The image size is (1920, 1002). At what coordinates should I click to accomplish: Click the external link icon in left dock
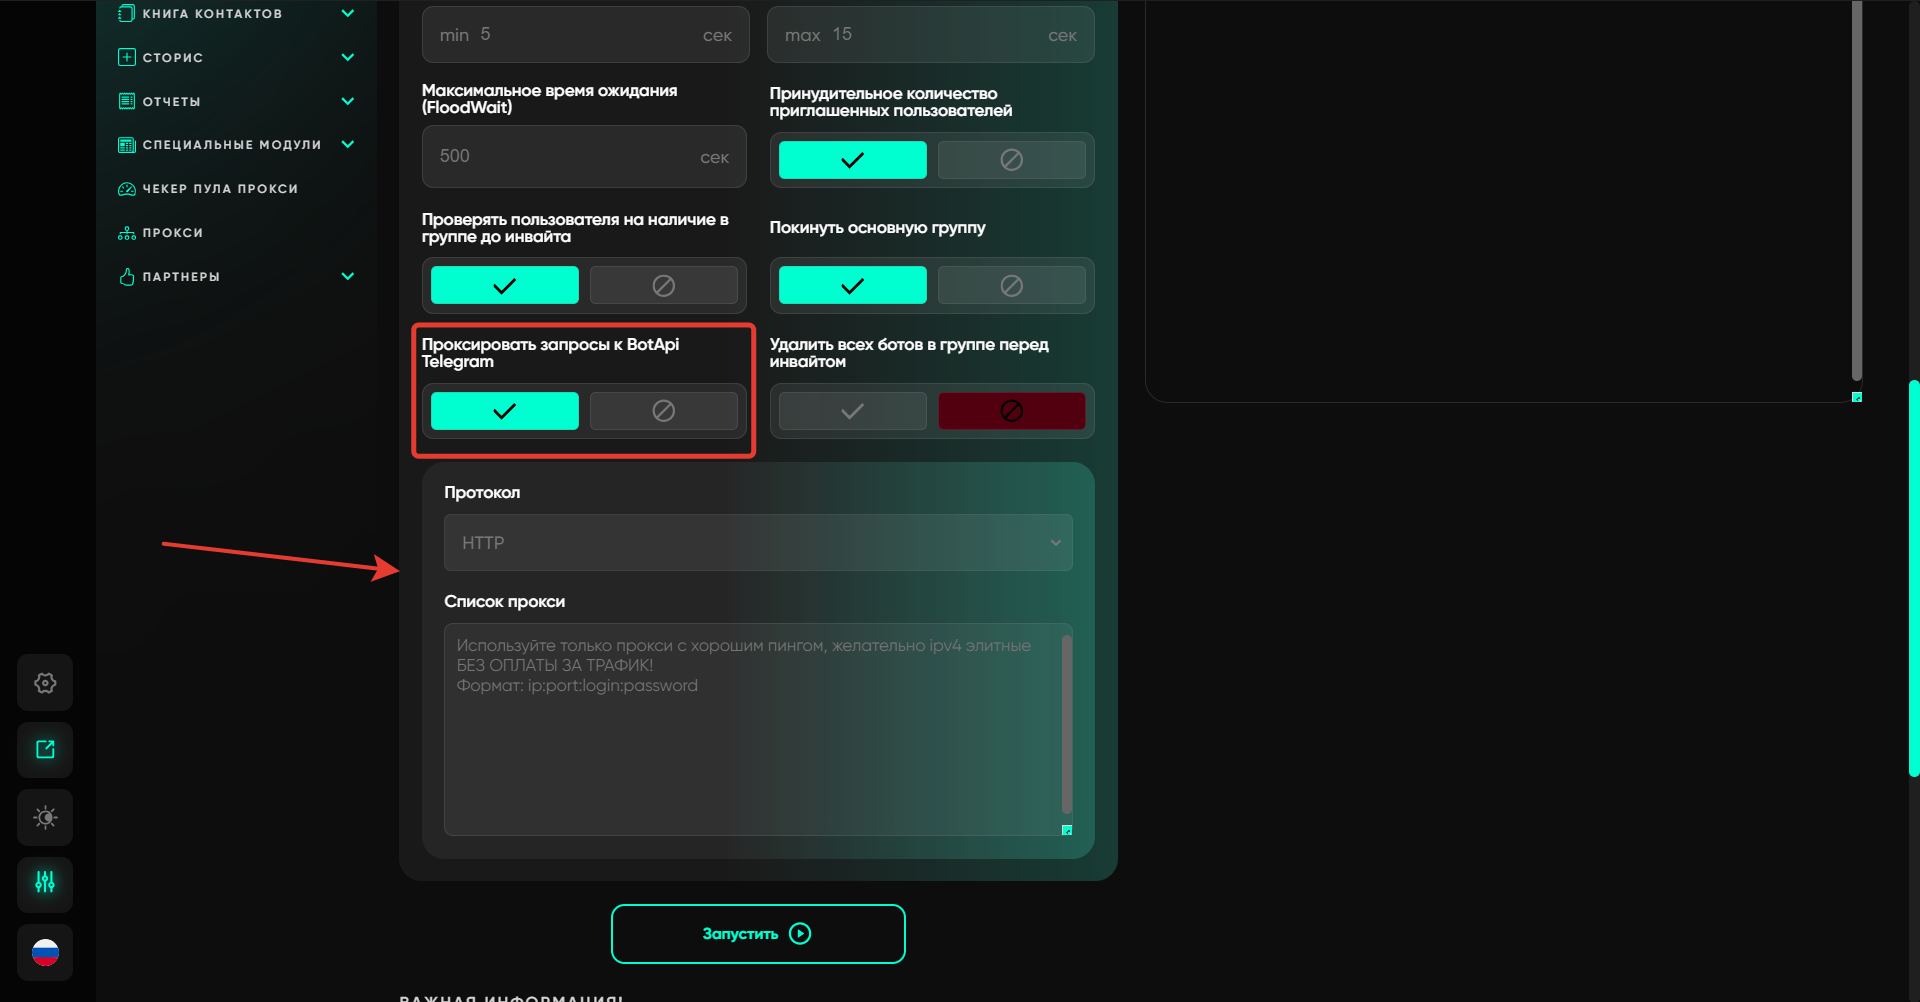coord(45,750)
